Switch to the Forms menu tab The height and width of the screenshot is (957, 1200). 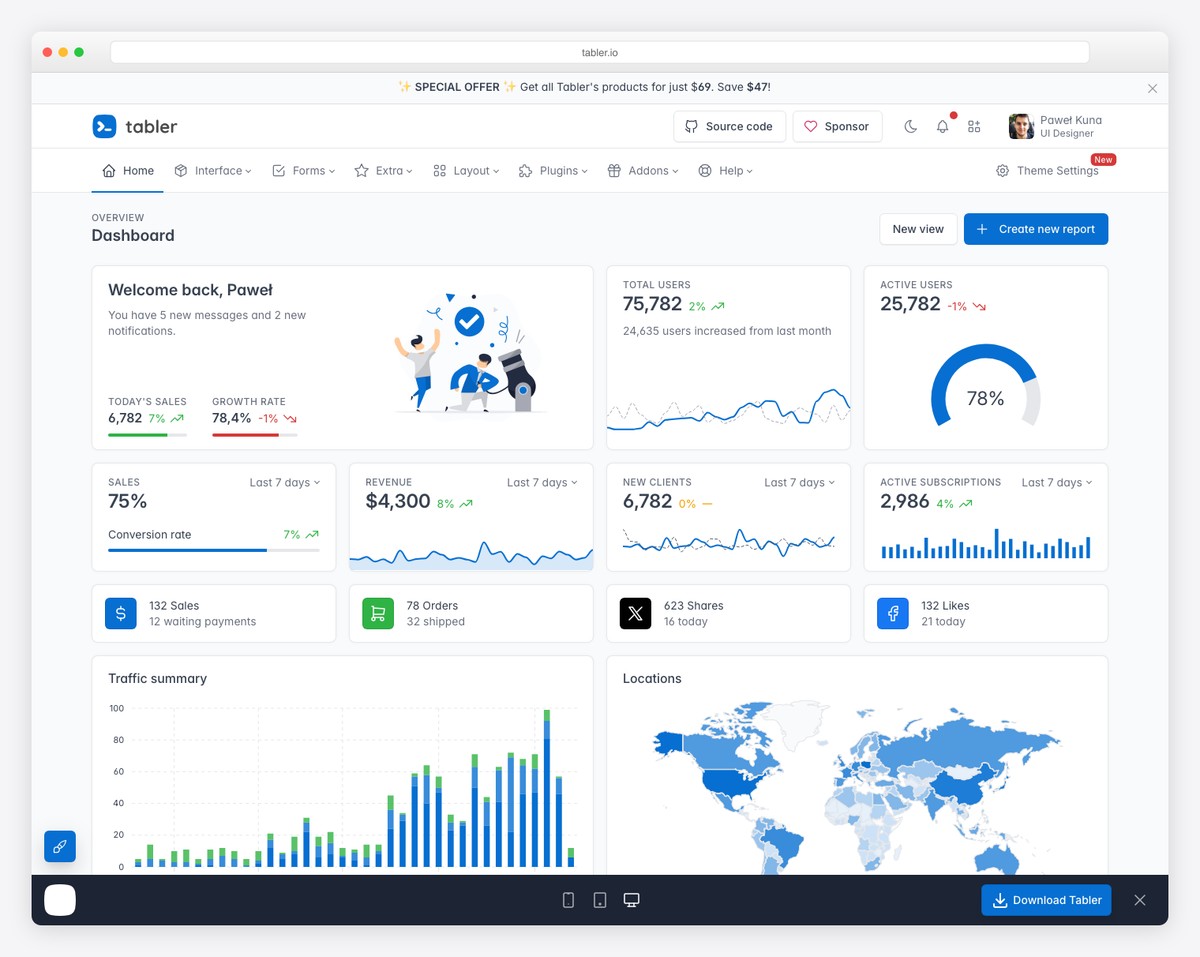[303, 170]
